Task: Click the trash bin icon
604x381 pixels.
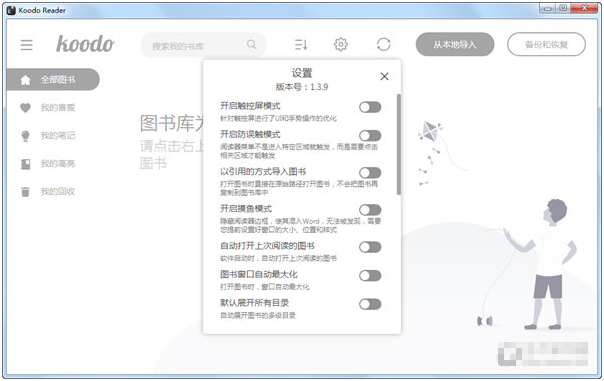Action: 25,192
